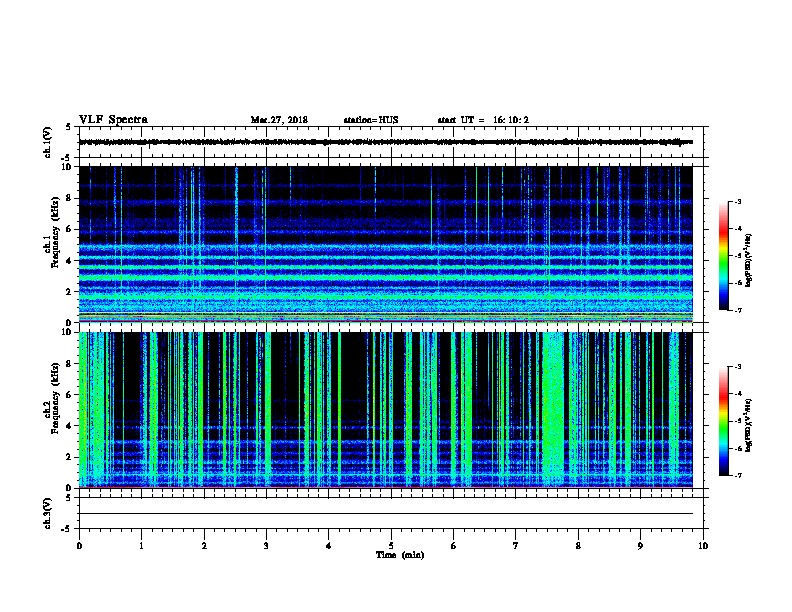Click the ch.2 color bar log(PSD) label
Image resolution: width=792 pixels, height=612 pixels.
click(x=749, y=426)
